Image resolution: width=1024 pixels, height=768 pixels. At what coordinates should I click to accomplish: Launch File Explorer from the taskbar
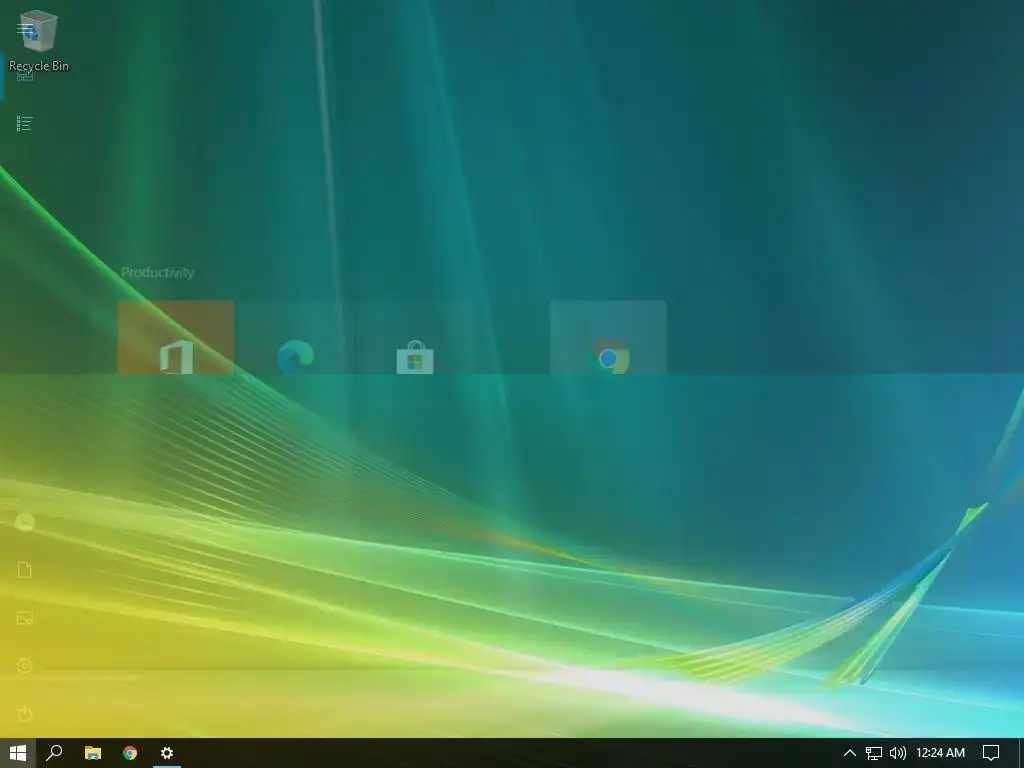(93, 753)
